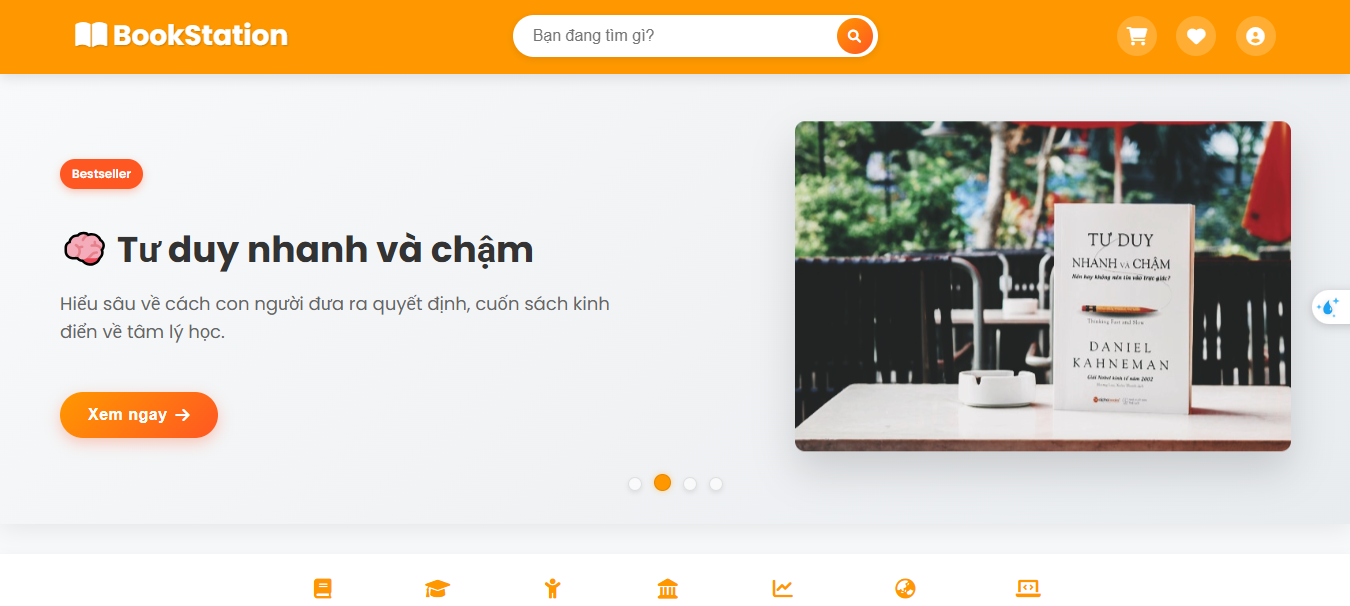
Task: Select the bank building category icon
Action: [668, 589]
